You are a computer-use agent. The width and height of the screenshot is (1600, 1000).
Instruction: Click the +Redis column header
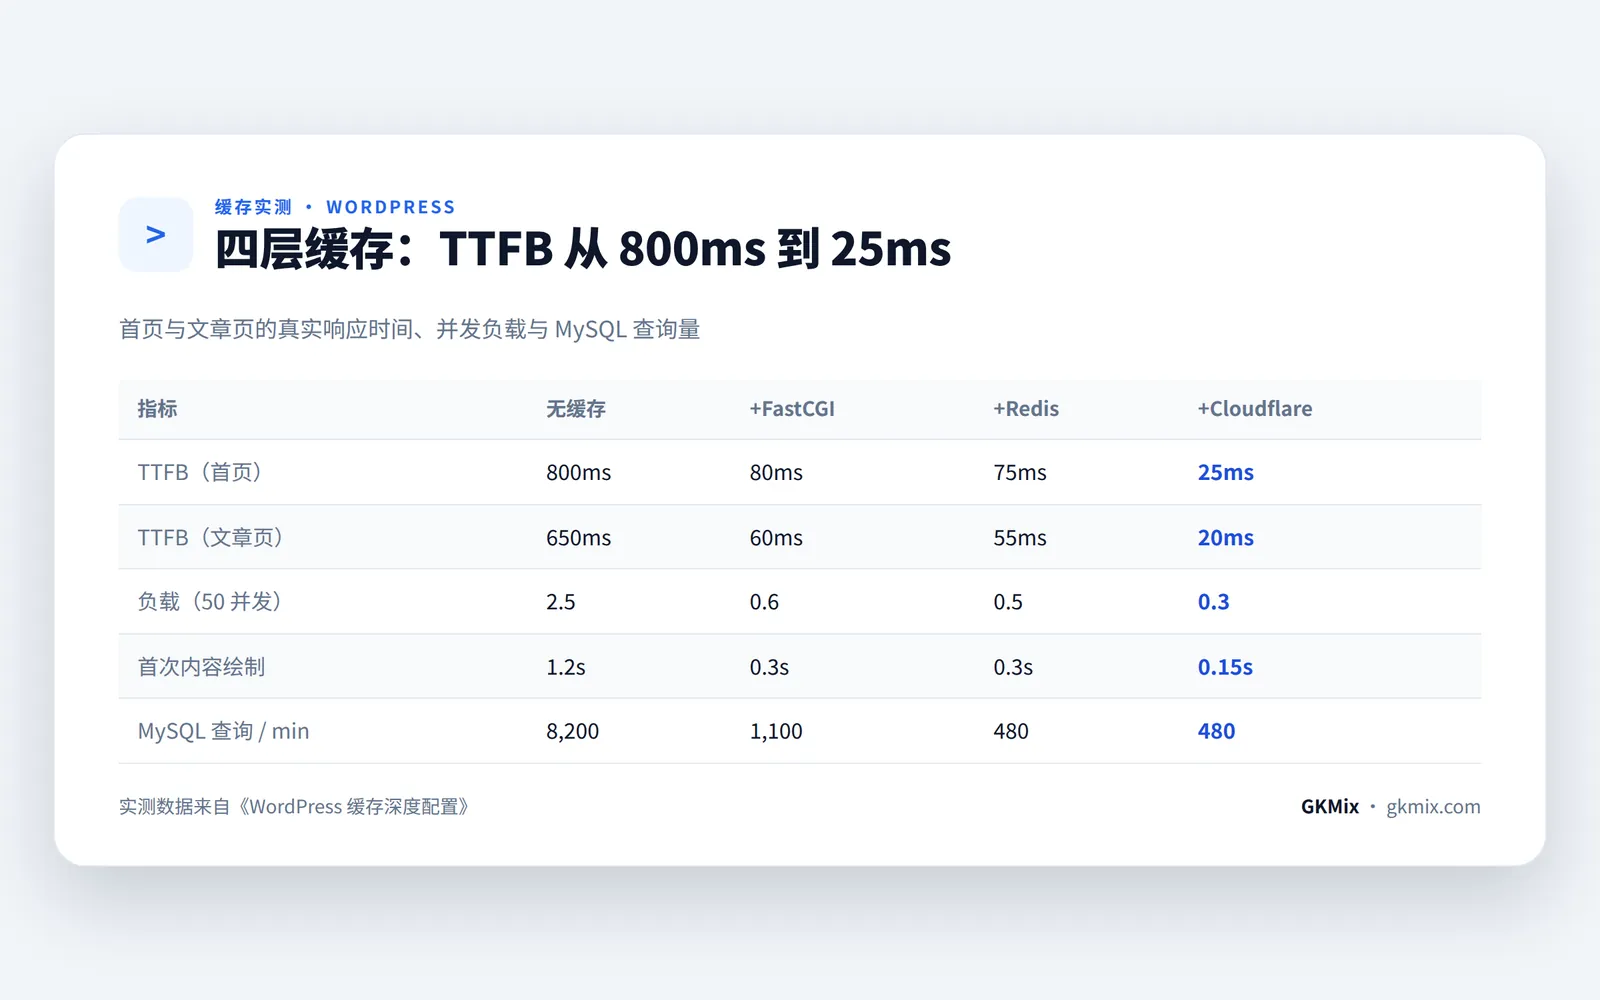1026,408
